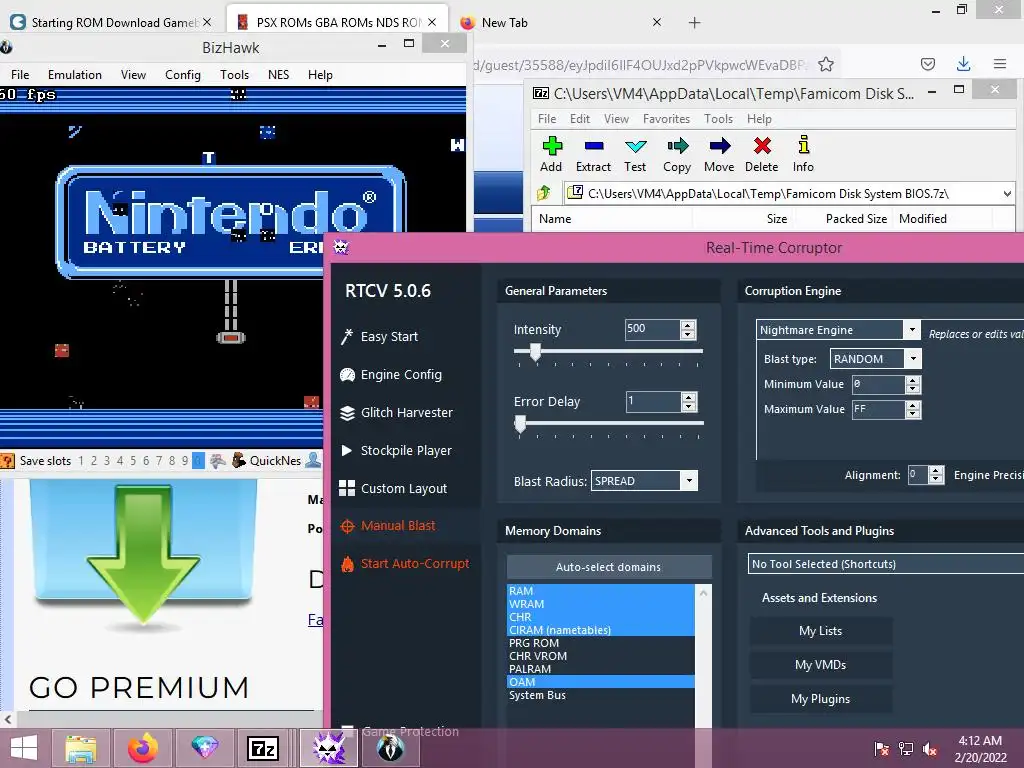Click the Error Delay slider thumb
This screenshot has width=1024, height=768.
coord(520,424)
